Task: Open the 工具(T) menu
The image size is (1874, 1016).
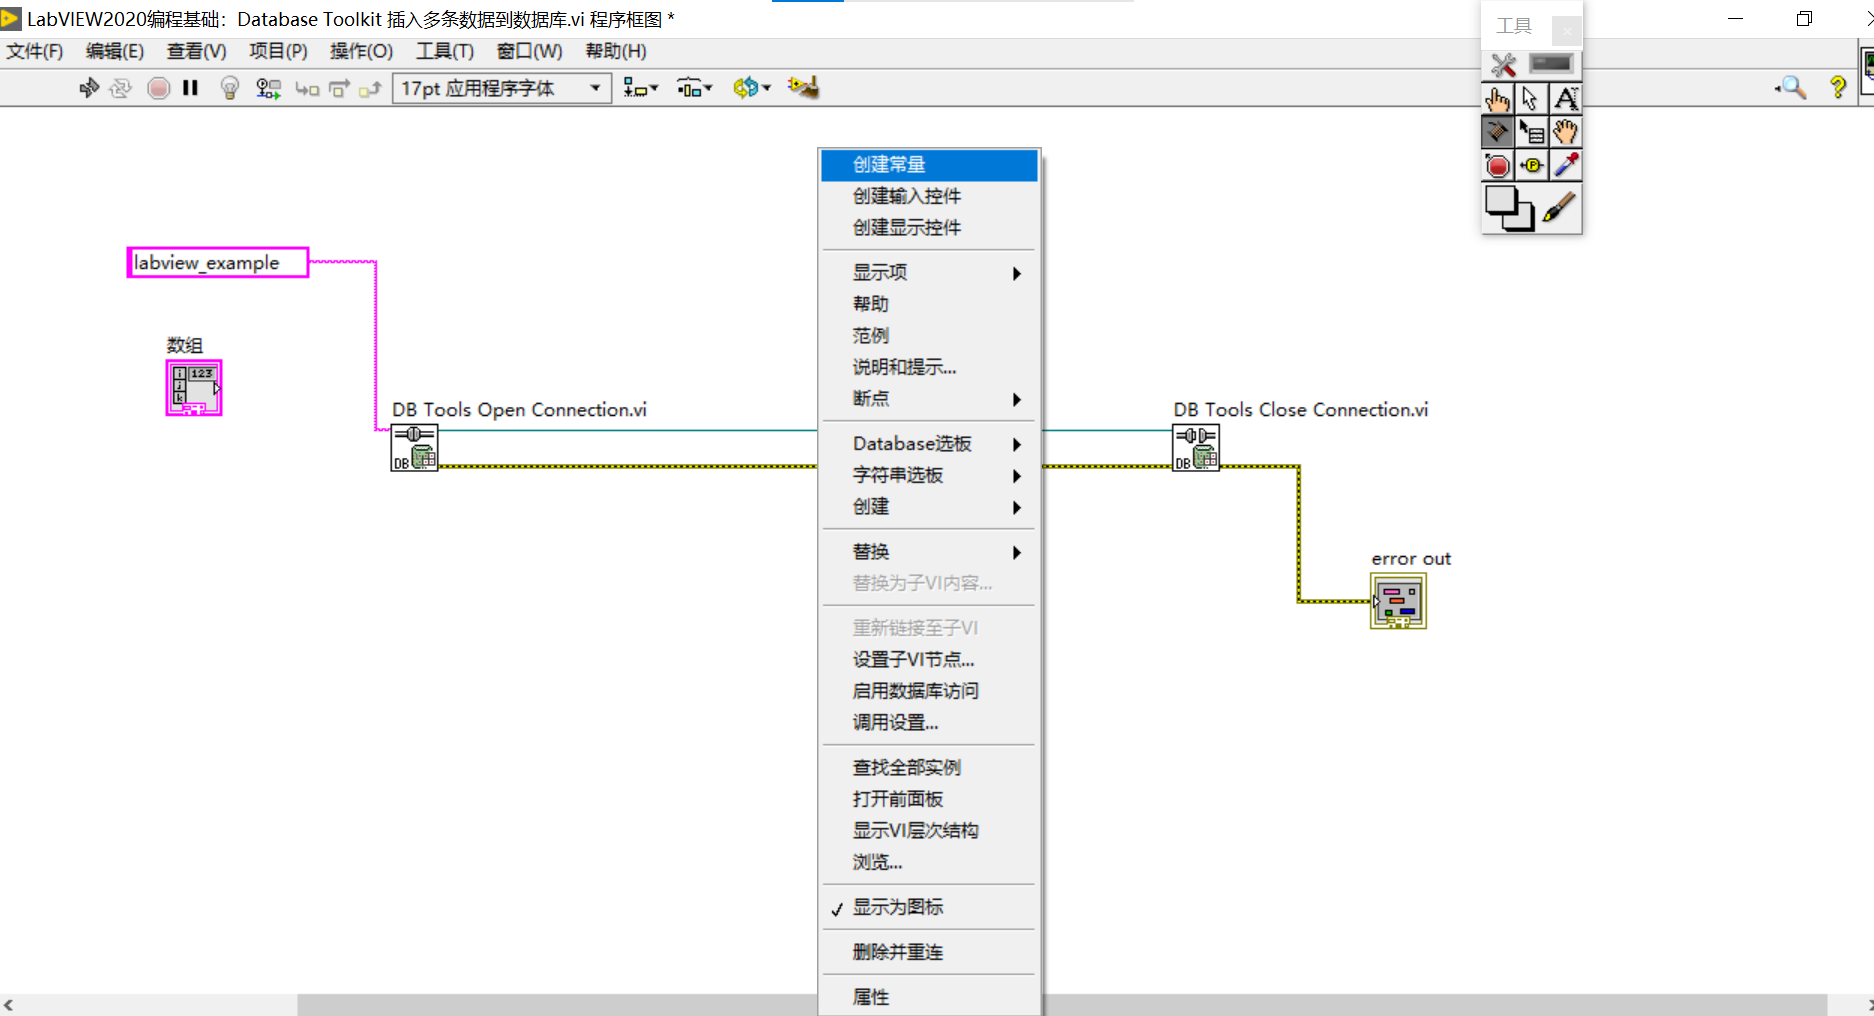Action: (x=445, y=51)
